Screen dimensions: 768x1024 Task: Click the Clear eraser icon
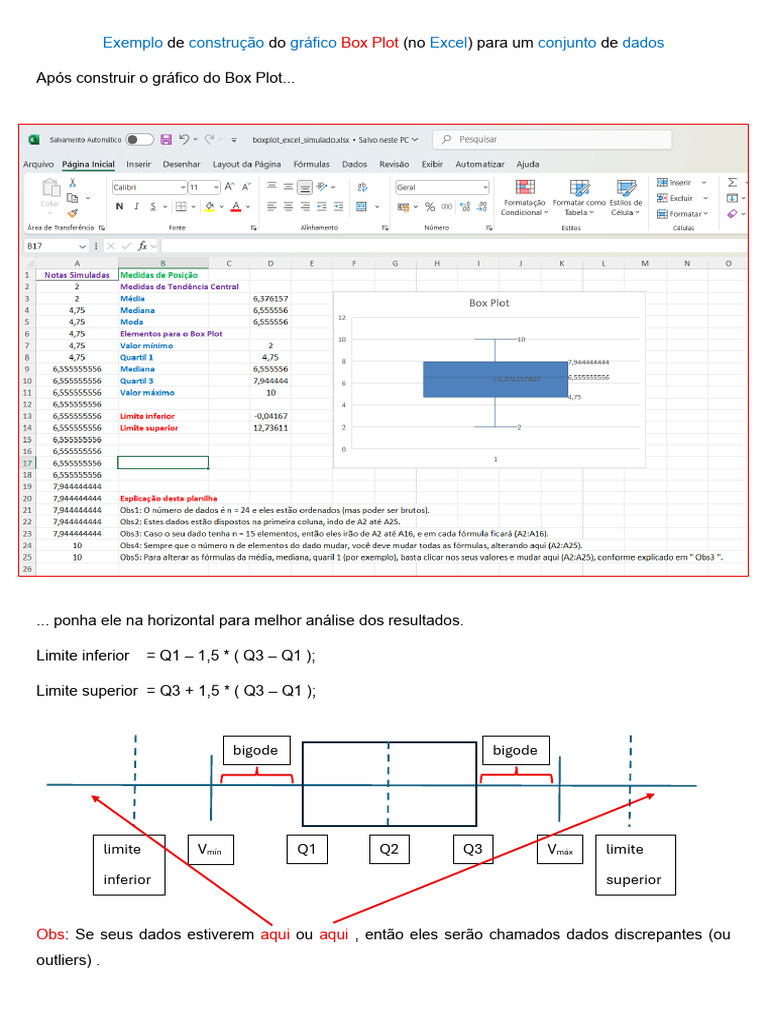click(x=732, y=214)
